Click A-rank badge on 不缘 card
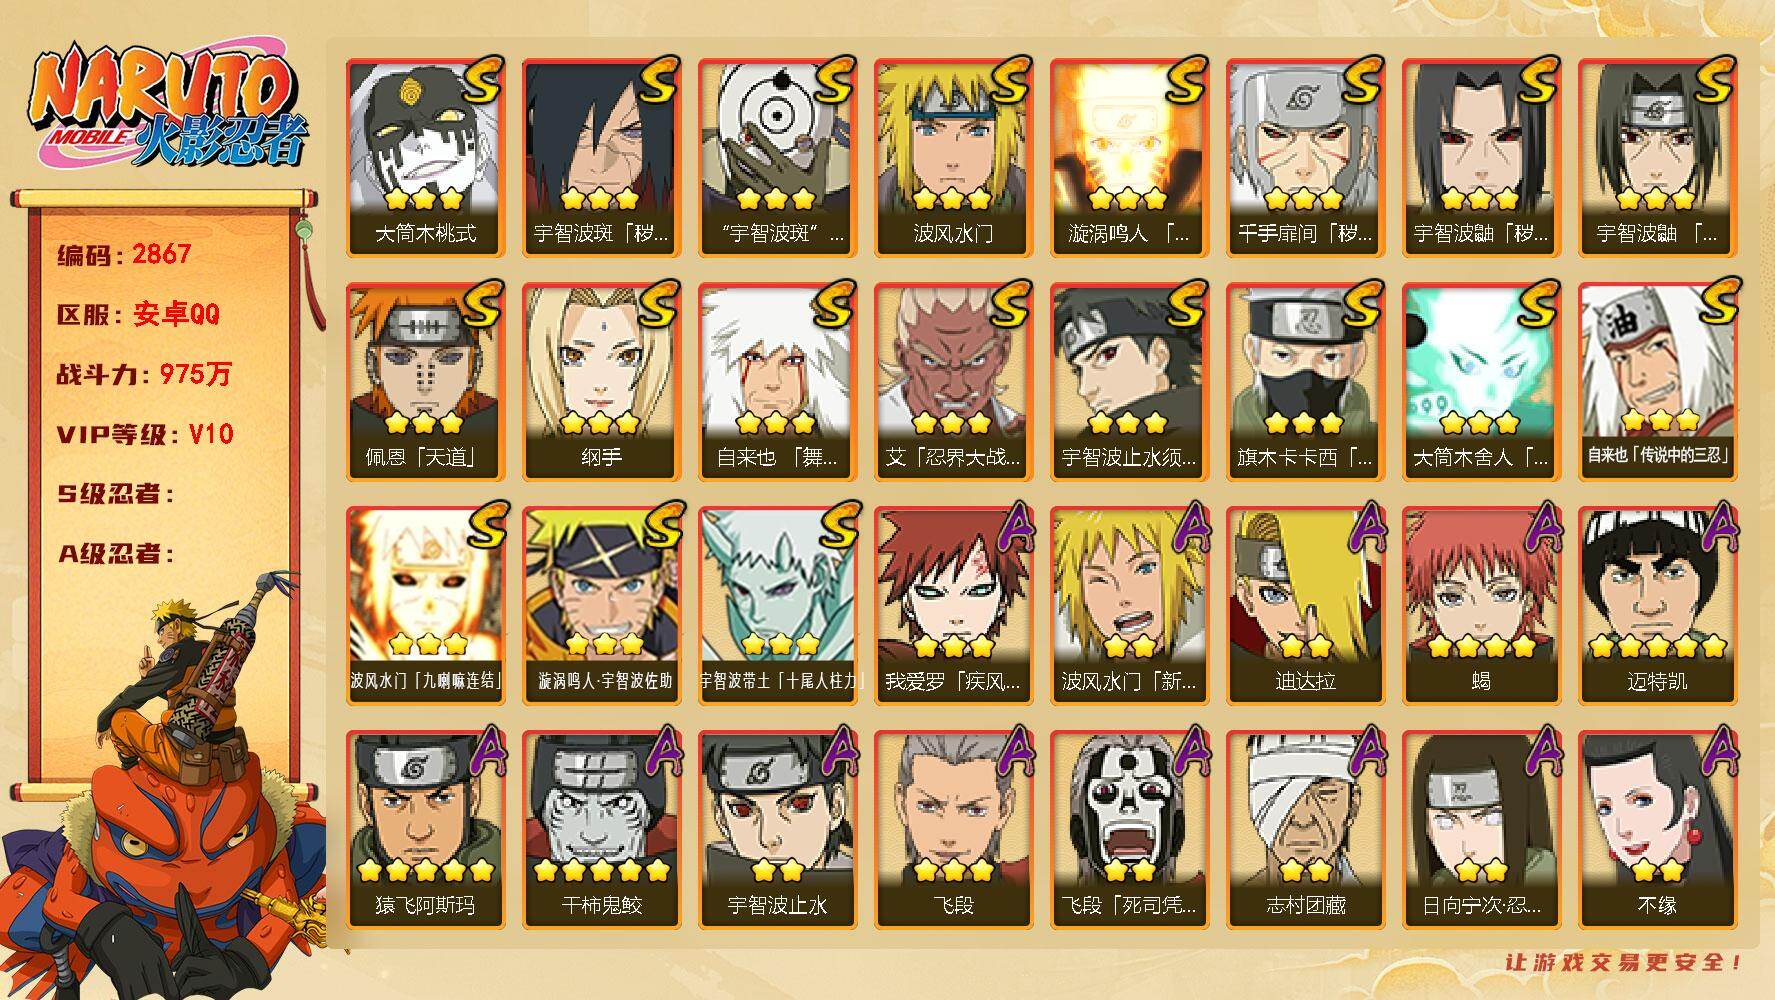 (1716, 750)
